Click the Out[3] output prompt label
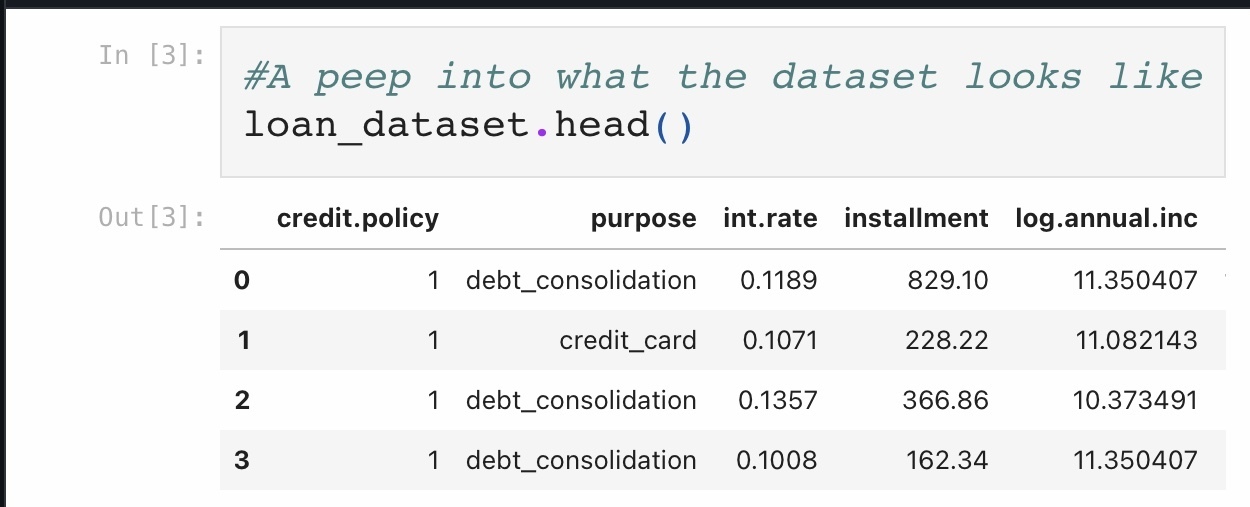This screenshot has width=1250, height=507. [x=152, y=216]
